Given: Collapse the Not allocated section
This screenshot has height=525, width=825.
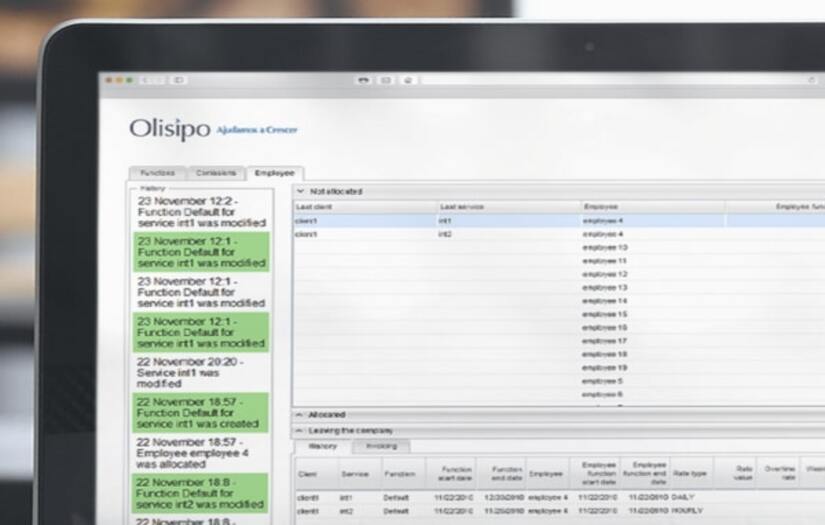Looking at the screenshot, I should (x=300, y=191).
